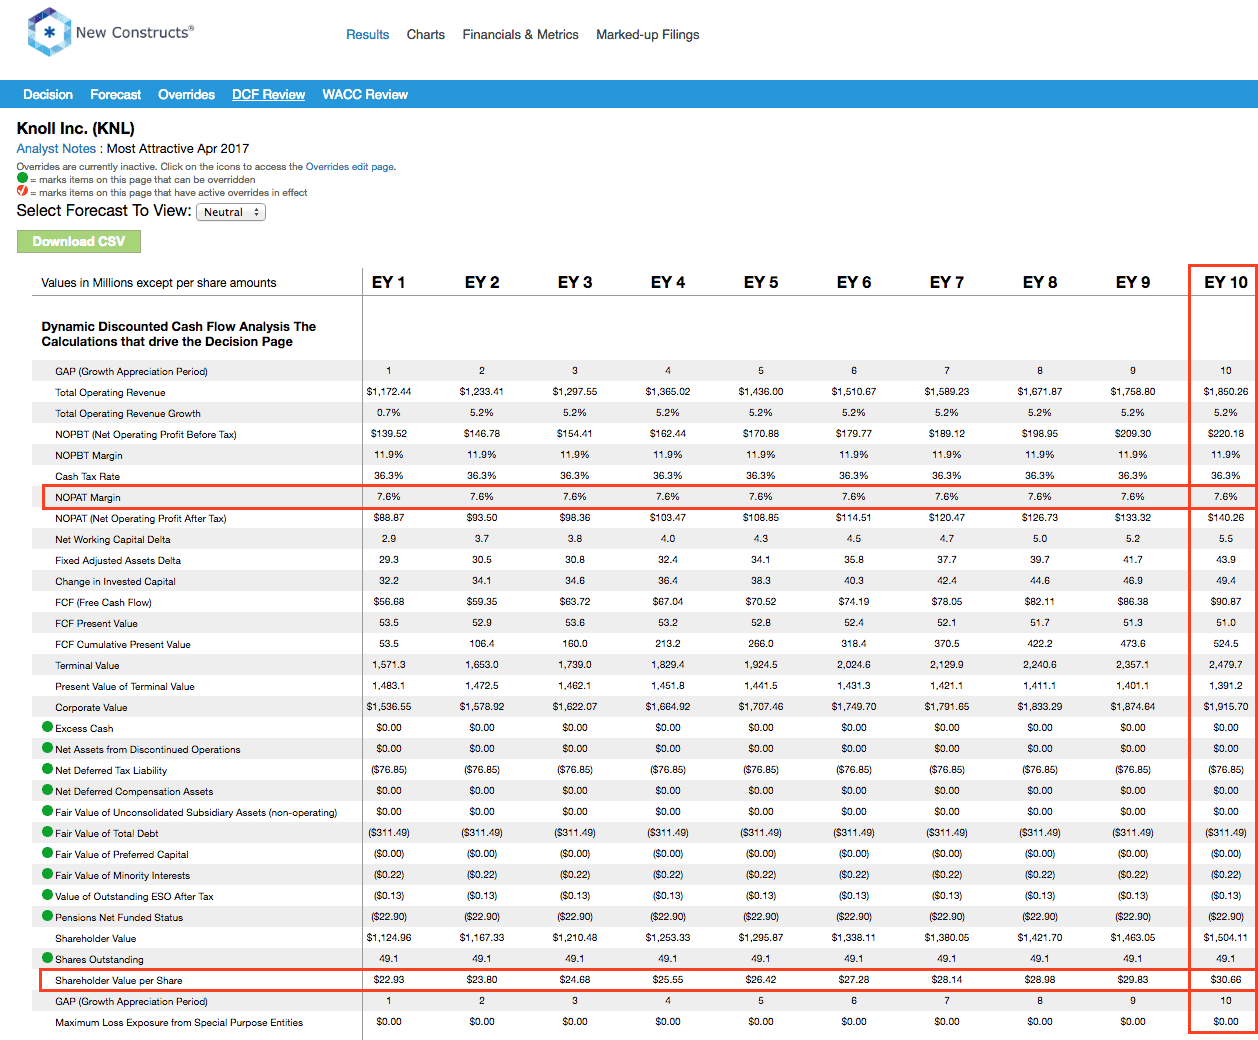Go to the Overrides page

pos(187,94)
